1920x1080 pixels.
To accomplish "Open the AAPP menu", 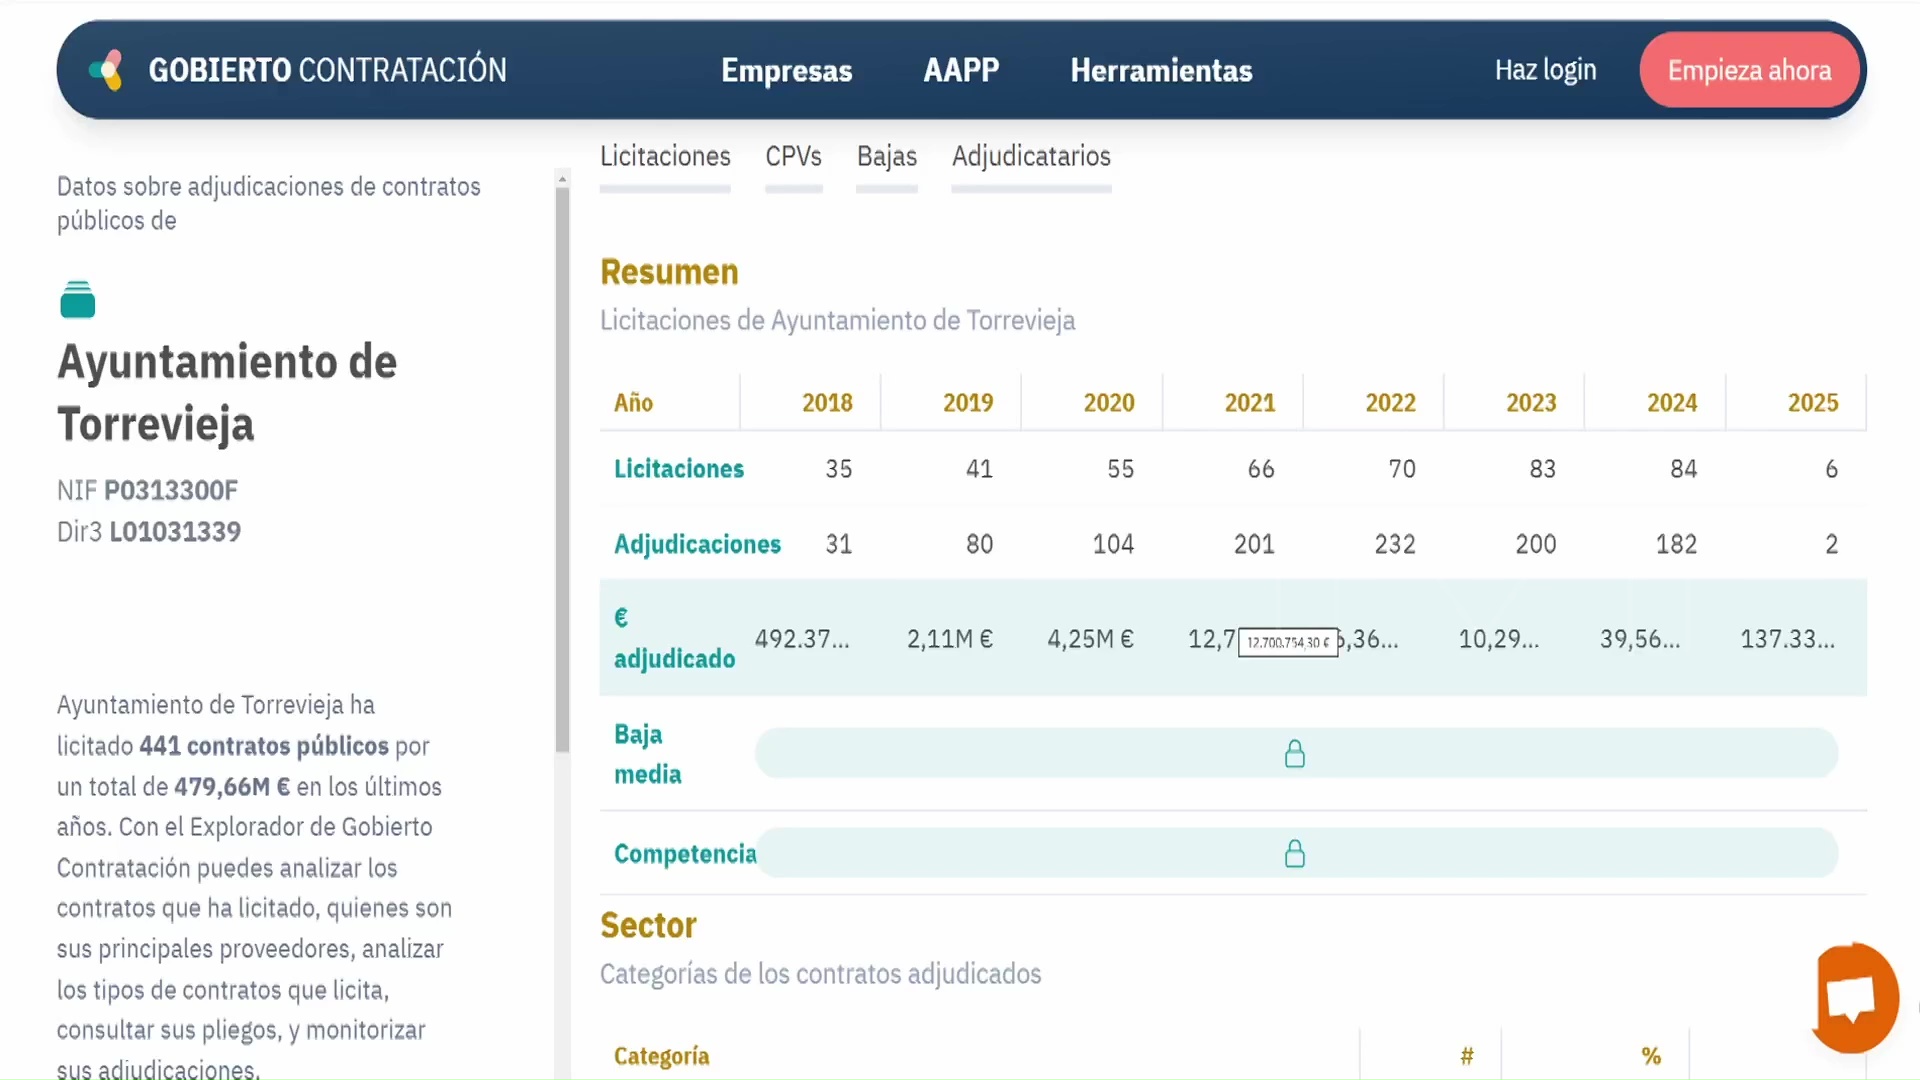I will click(961, 70).
